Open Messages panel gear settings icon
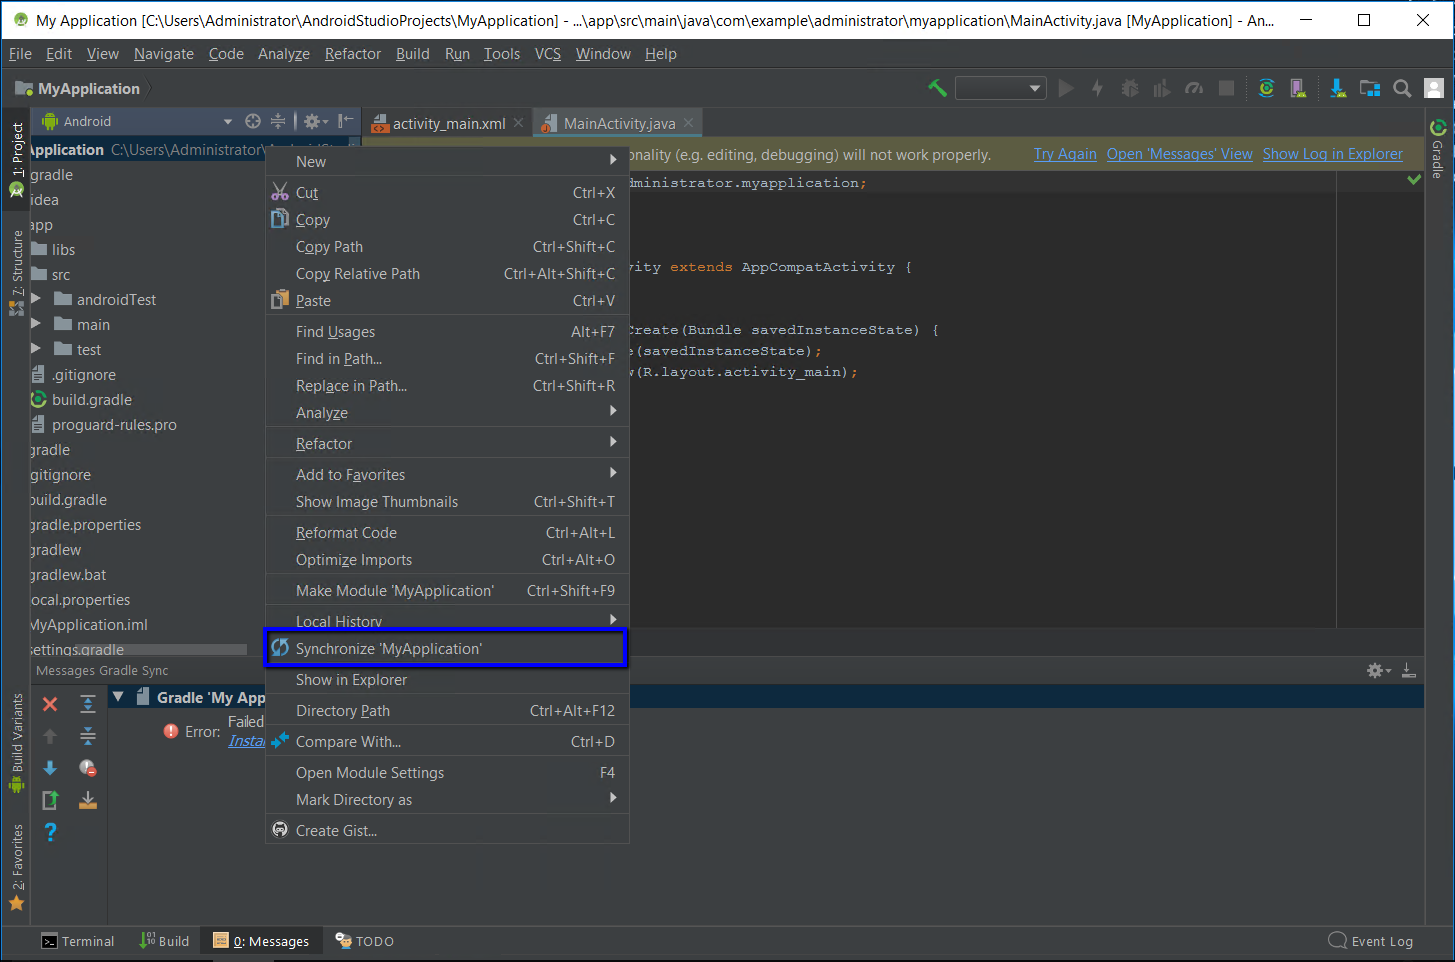1455x962 pixels. 1379,670
